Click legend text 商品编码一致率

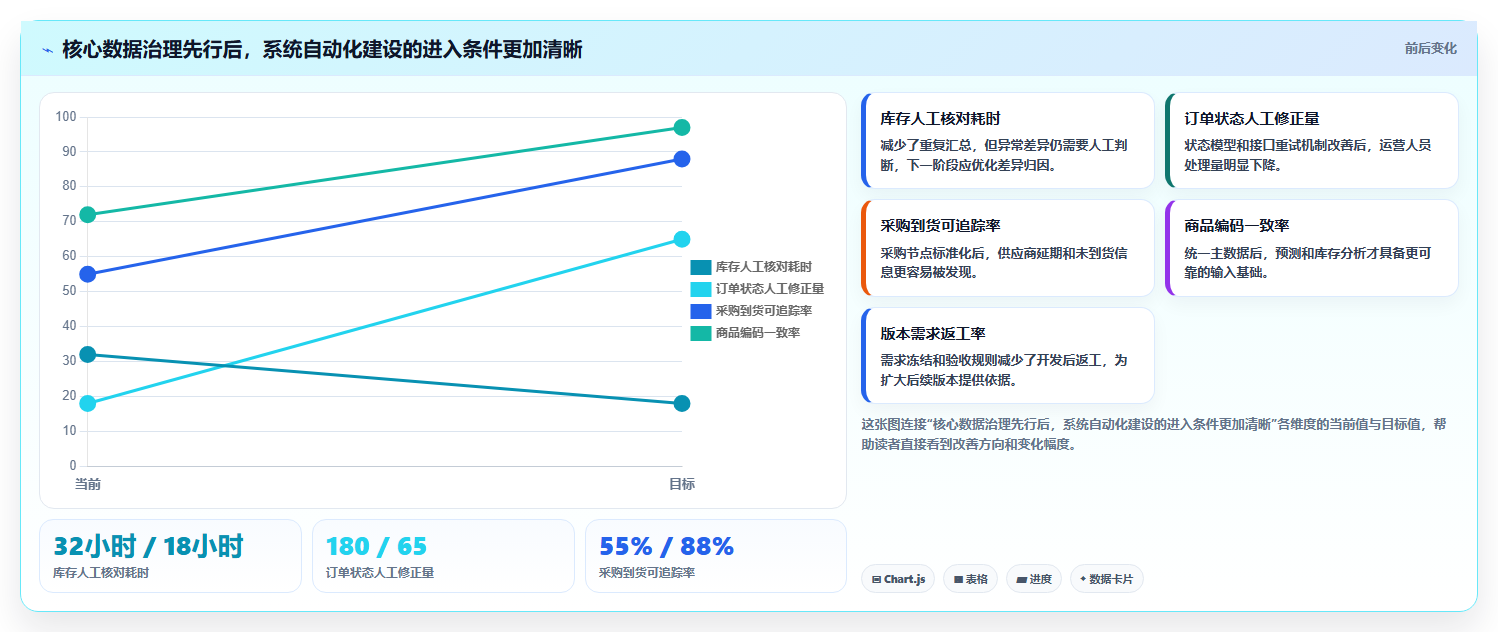pyautogui.click(x=758, y=333)
